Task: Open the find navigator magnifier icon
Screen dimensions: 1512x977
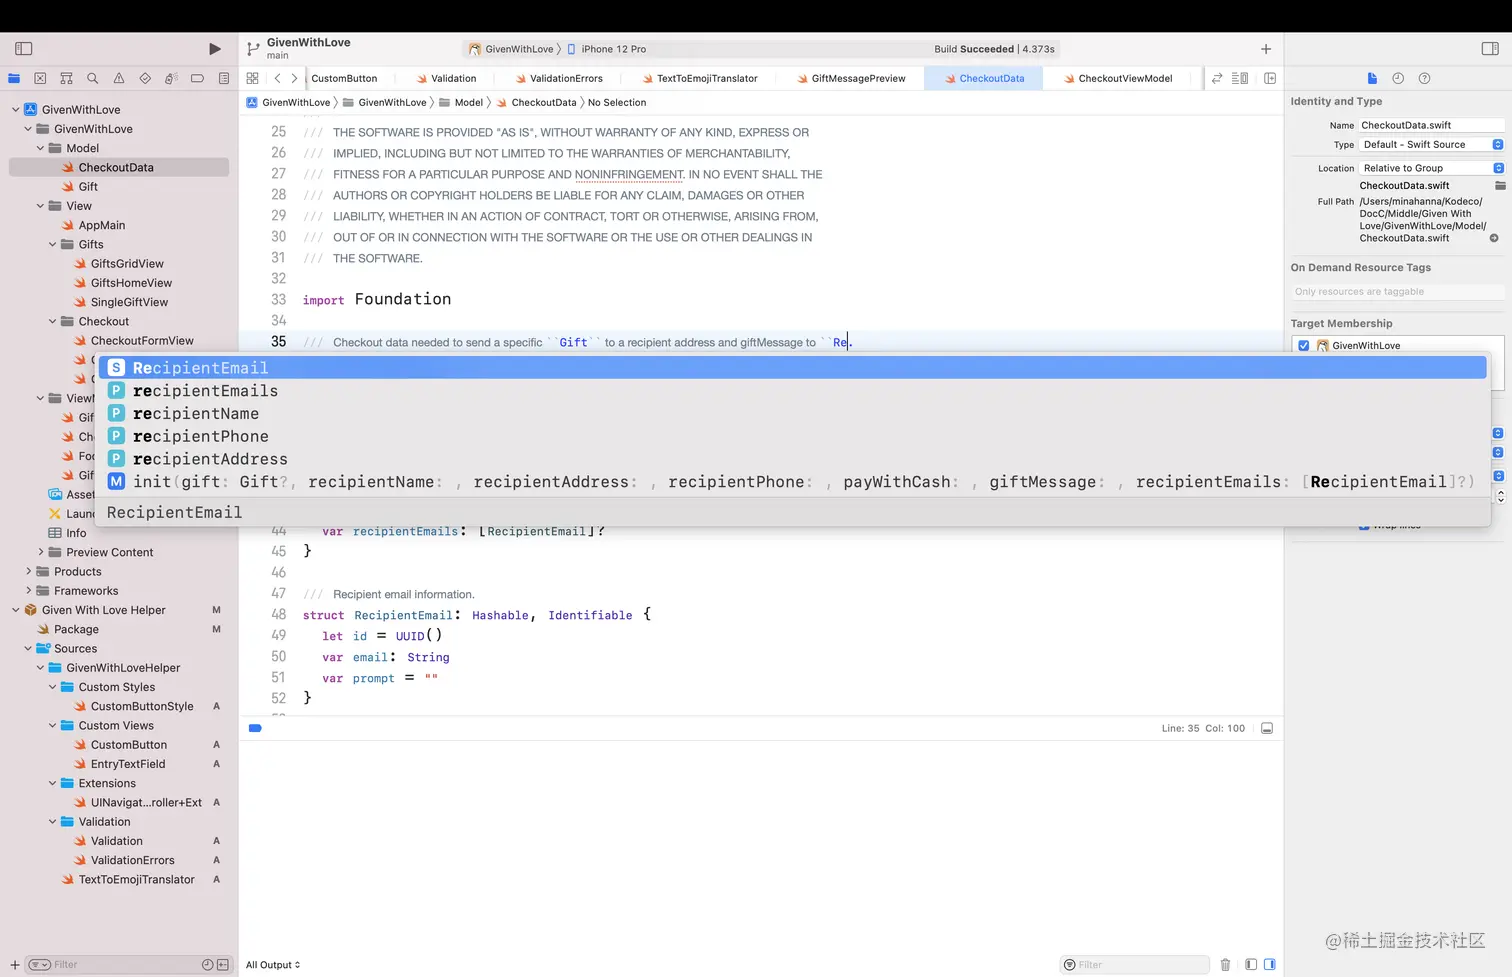Action: point(92,78)
